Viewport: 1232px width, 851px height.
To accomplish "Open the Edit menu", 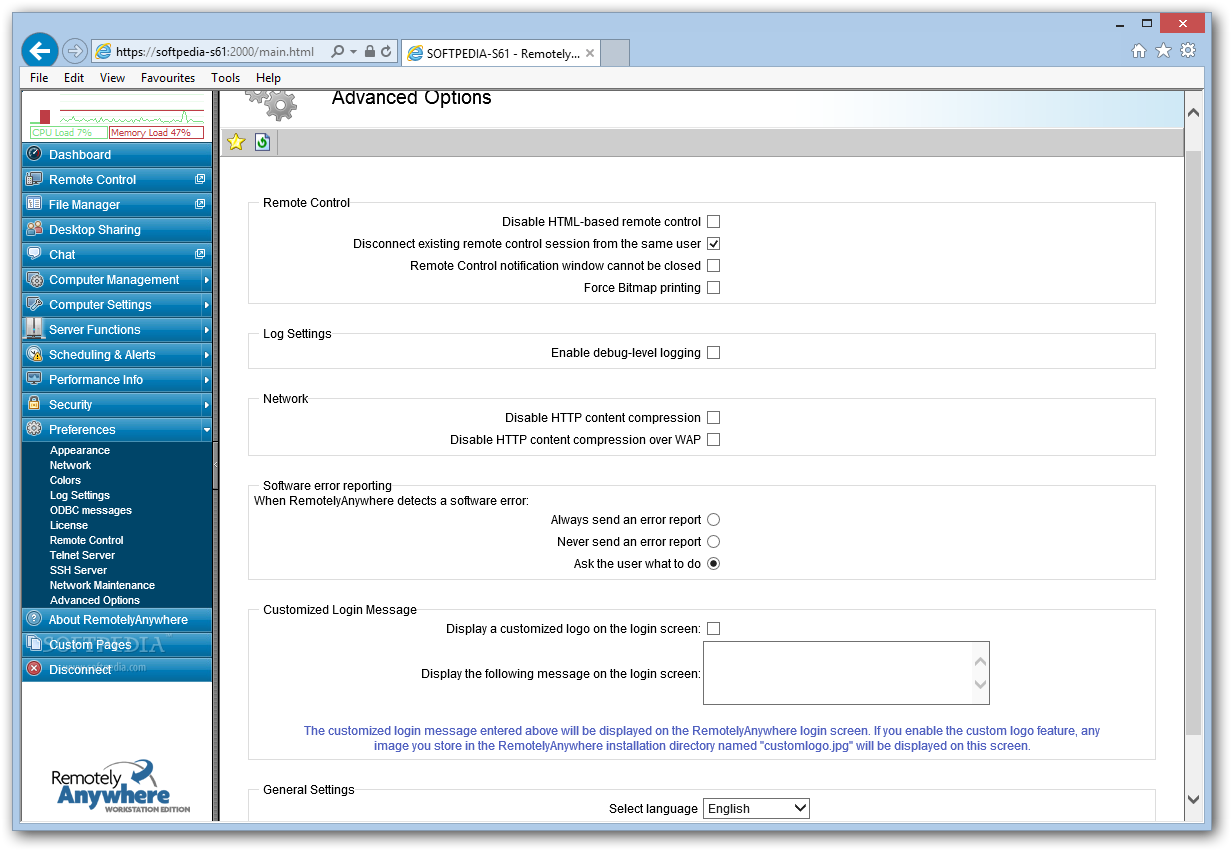I will click(74, 78).
